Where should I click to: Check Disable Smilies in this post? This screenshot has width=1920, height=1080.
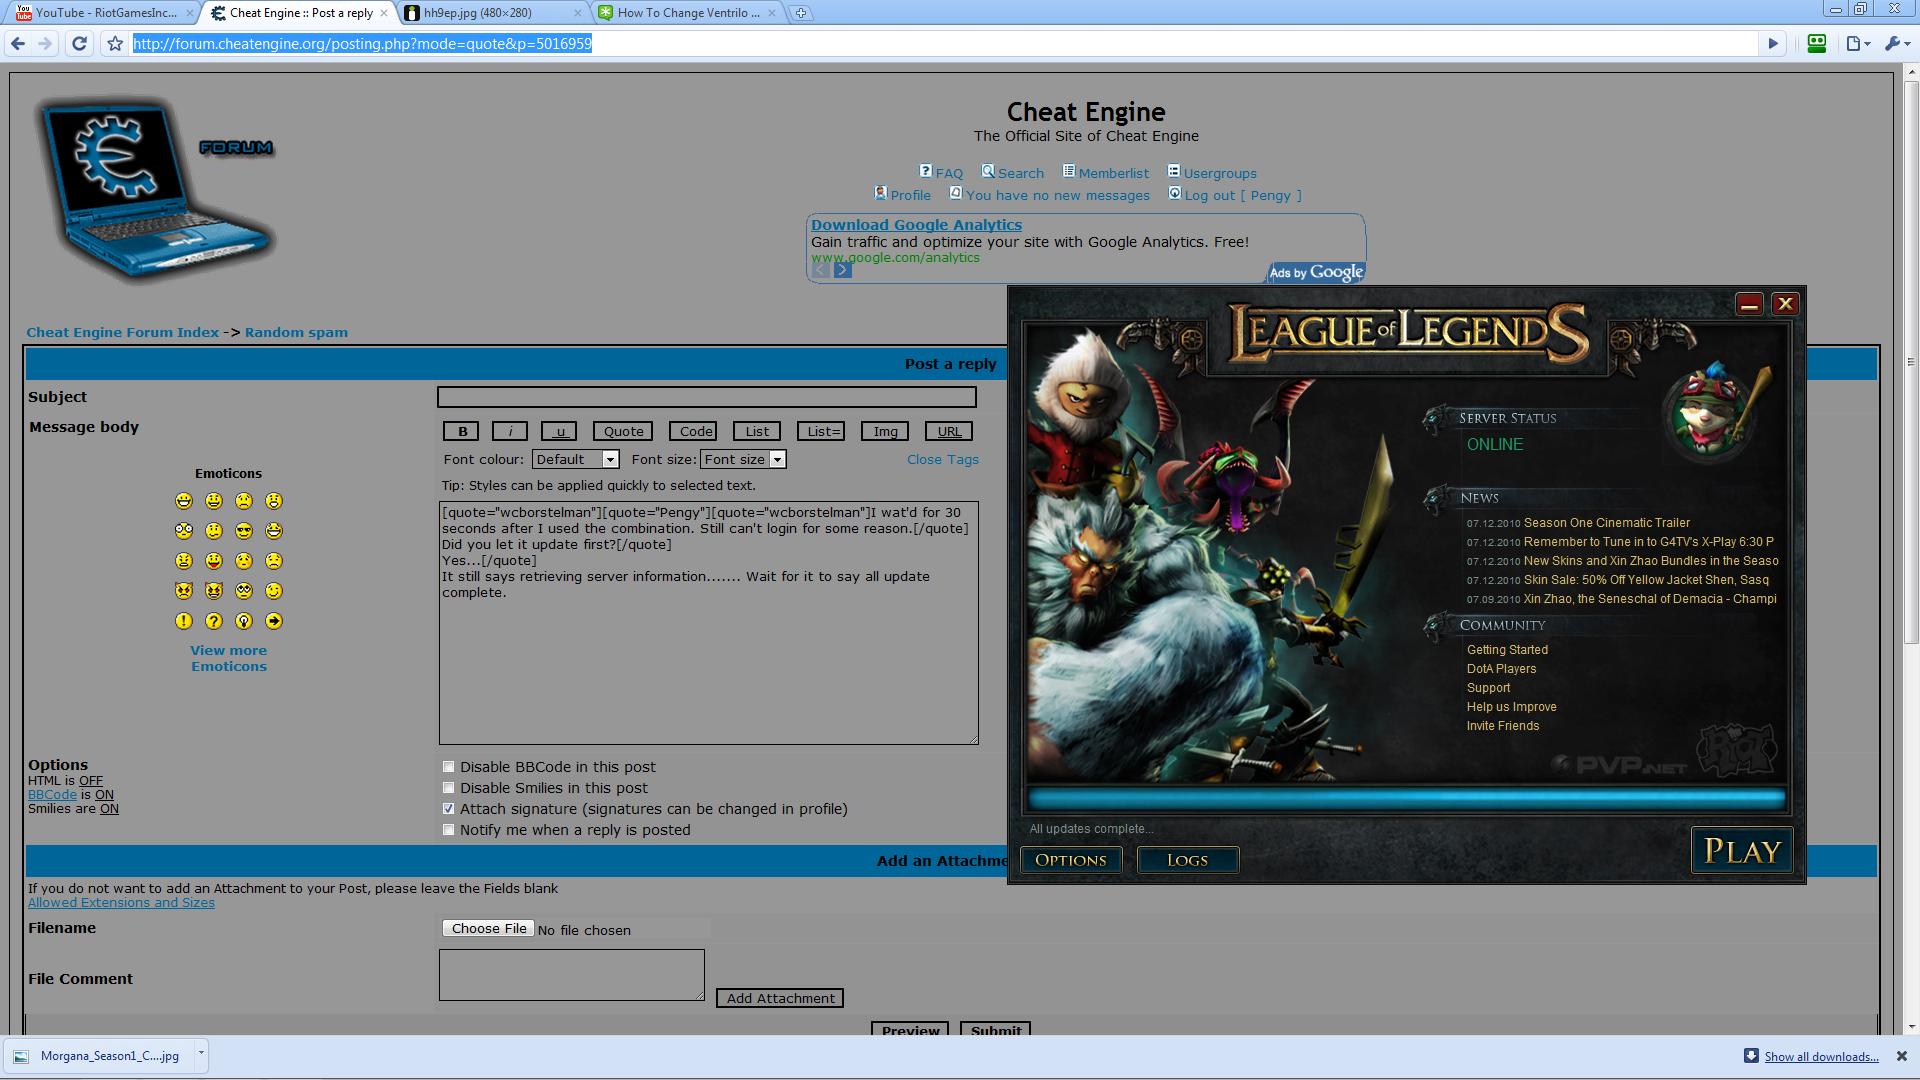pyautogui.click(x=448, y=787)
